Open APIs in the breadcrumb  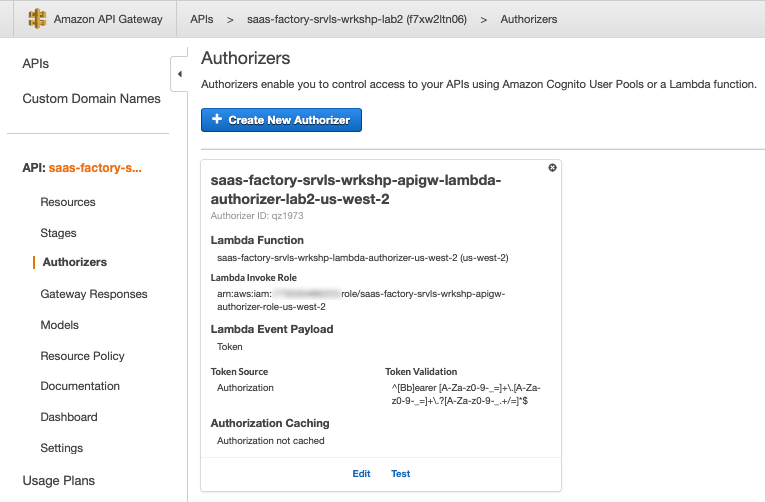click(201, 19)
